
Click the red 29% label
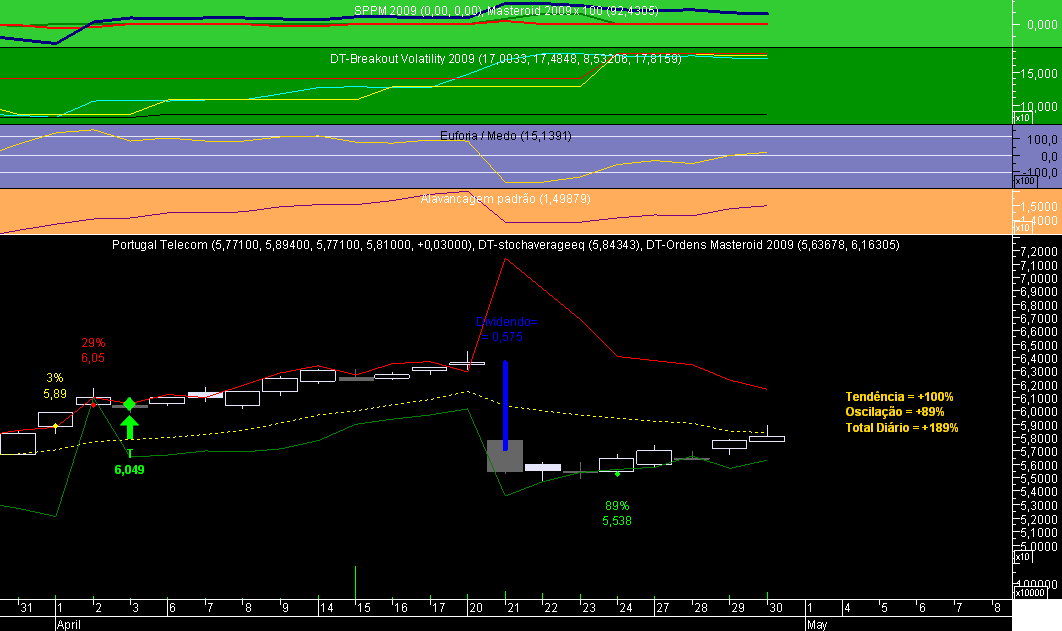coord(93,343)
